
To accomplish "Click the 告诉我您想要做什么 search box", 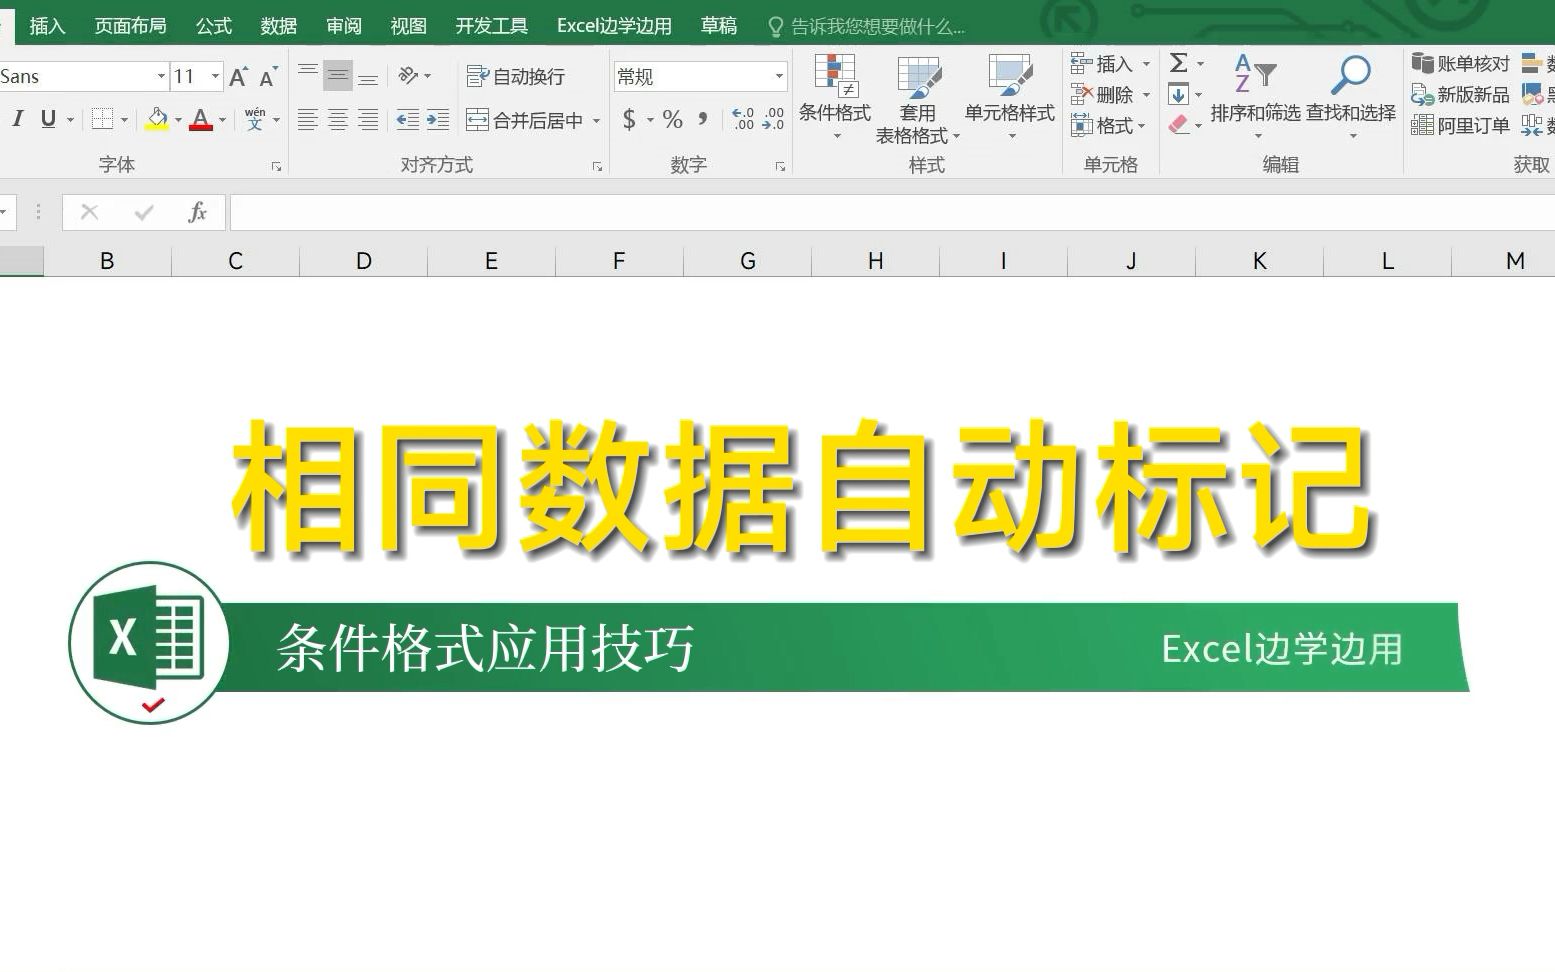I will click(866, 27).
